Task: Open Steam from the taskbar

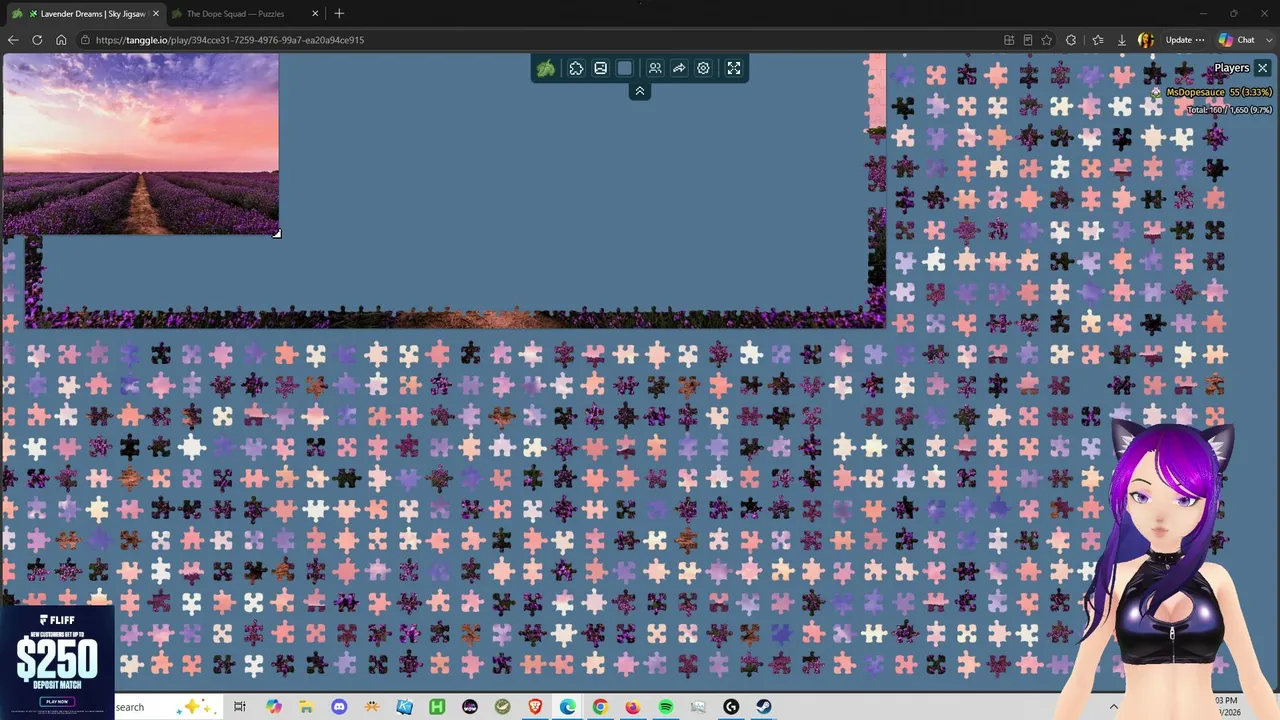Action: tap(764, 707)
